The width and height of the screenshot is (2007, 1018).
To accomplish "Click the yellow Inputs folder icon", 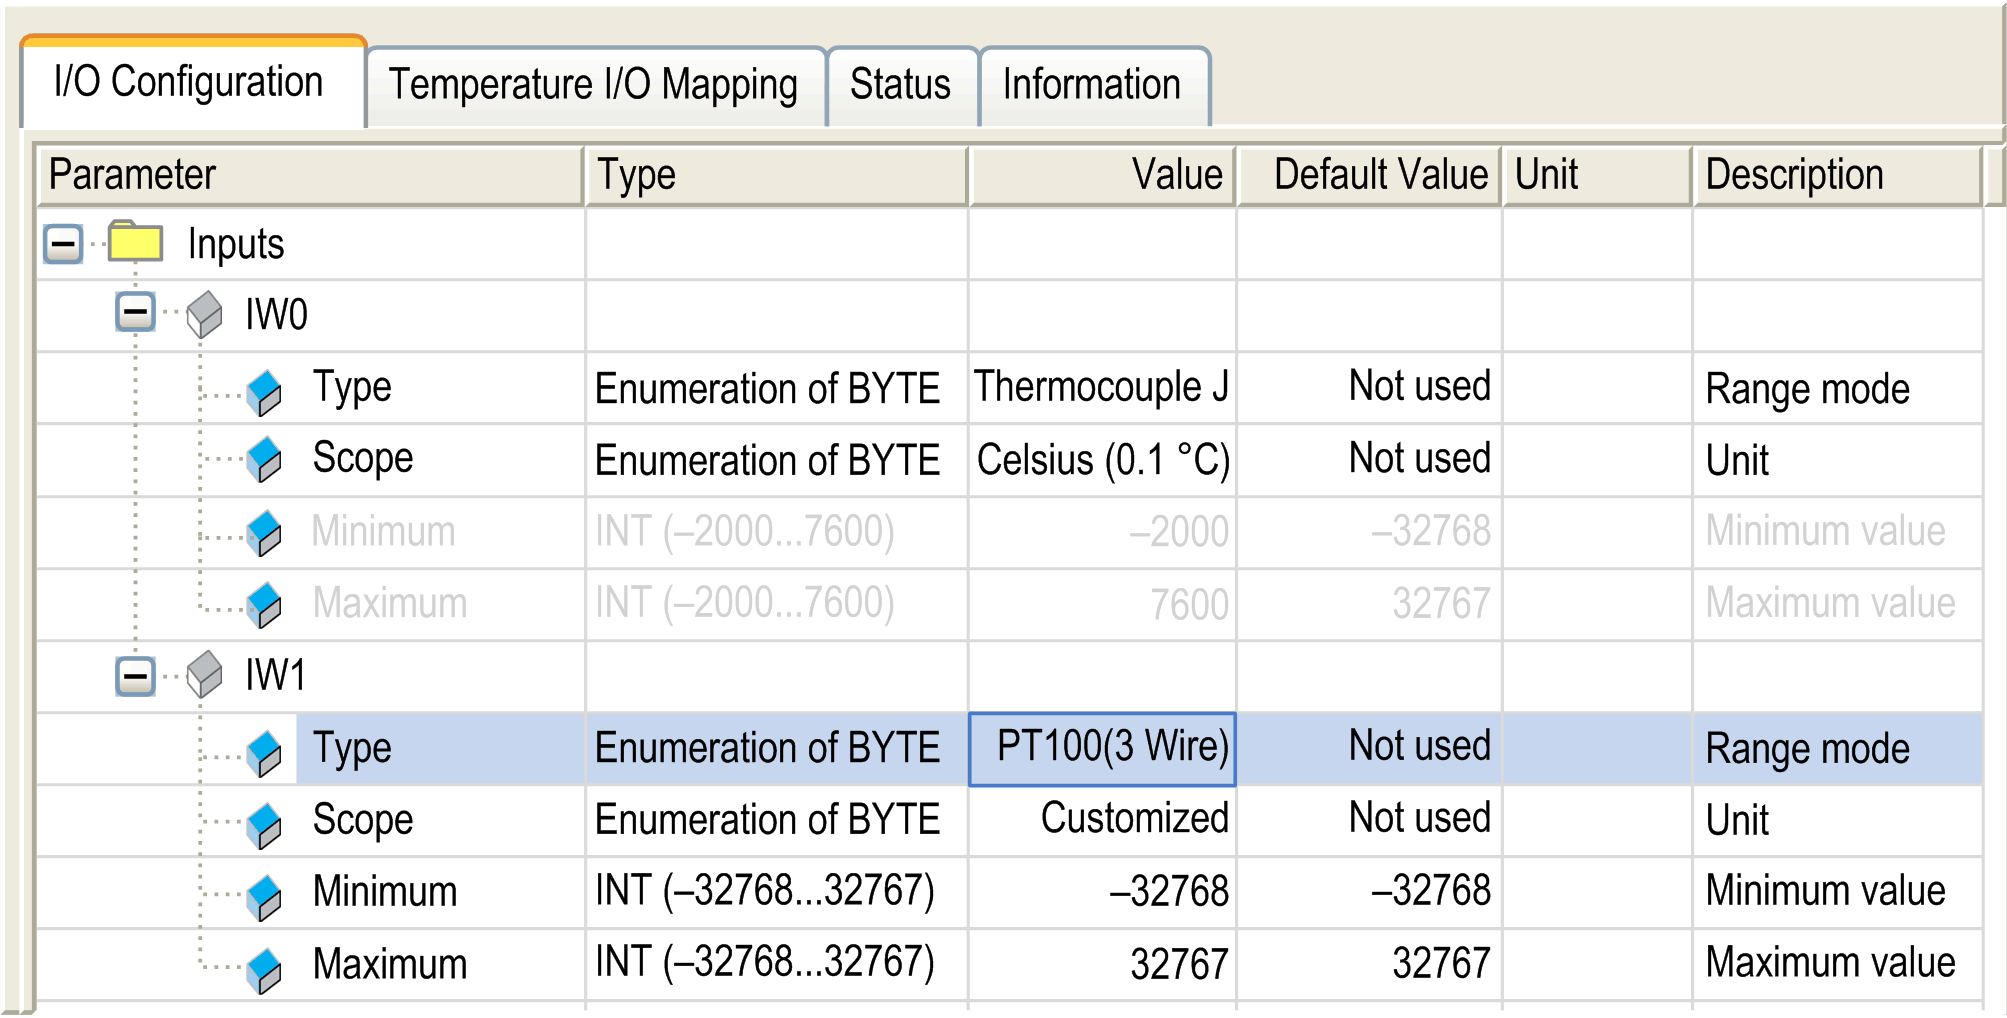I will 135,242.
